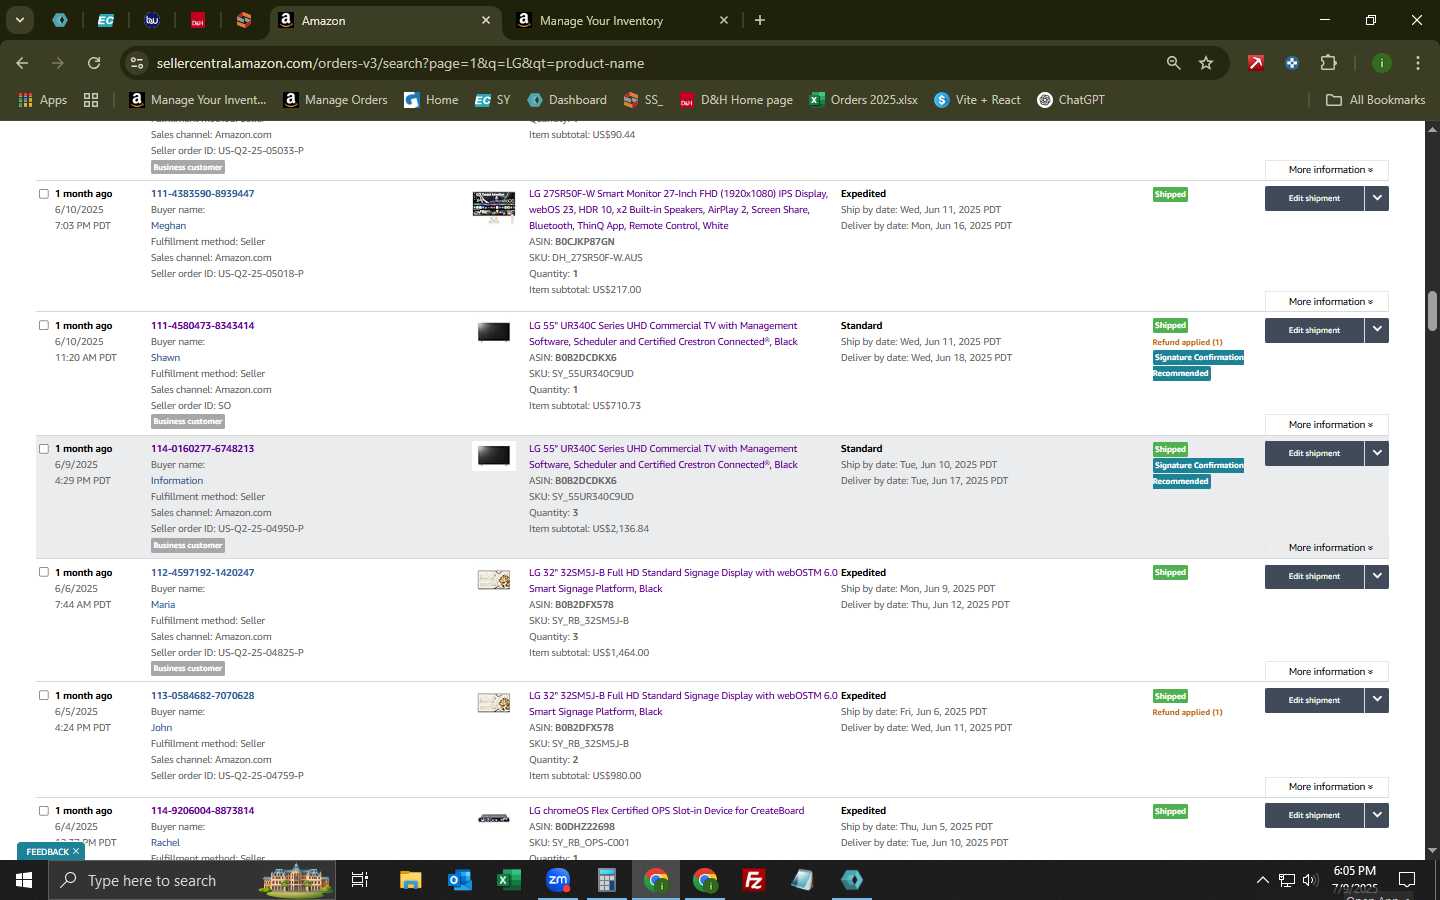Open the D&H Home page bookmark
The image size is (1440, 900).
tap(736, 100)
